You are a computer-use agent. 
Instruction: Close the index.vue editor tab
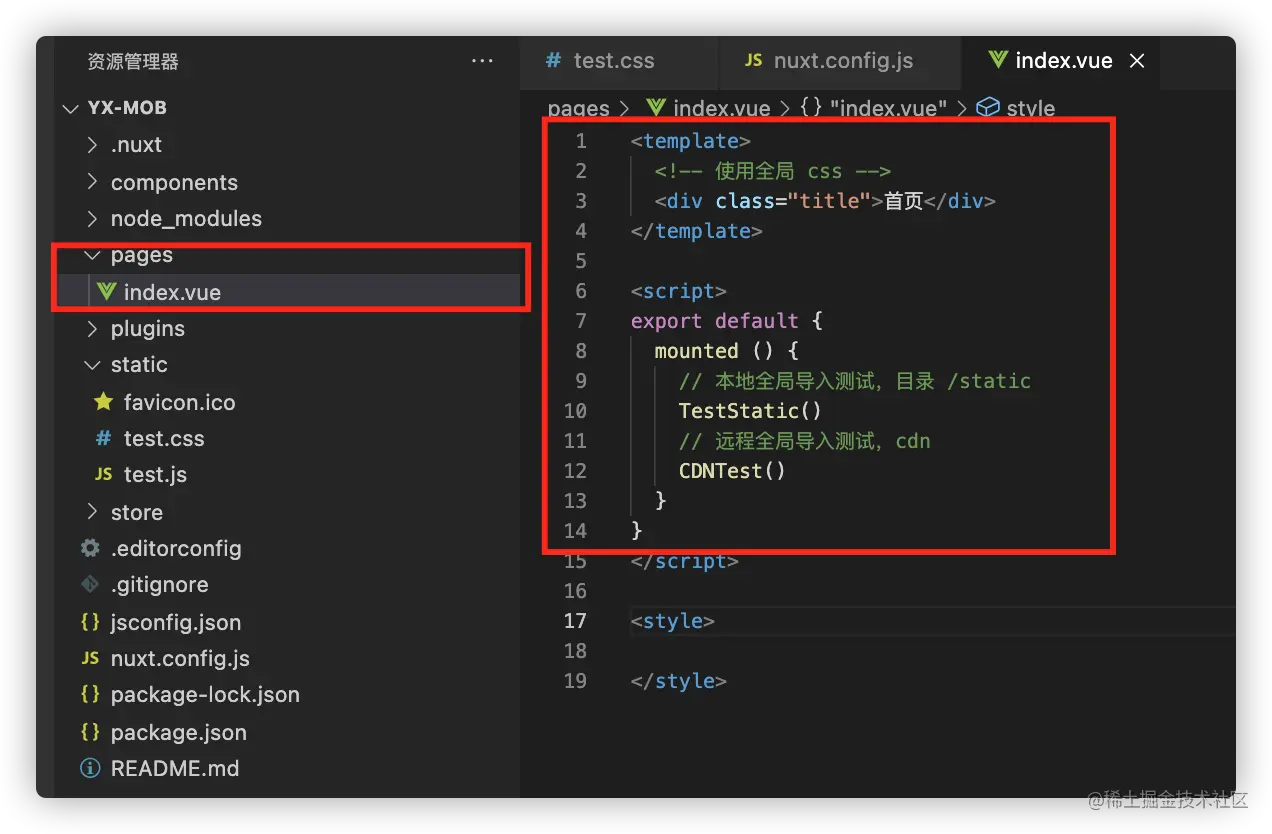click(x=1136, y=61)
